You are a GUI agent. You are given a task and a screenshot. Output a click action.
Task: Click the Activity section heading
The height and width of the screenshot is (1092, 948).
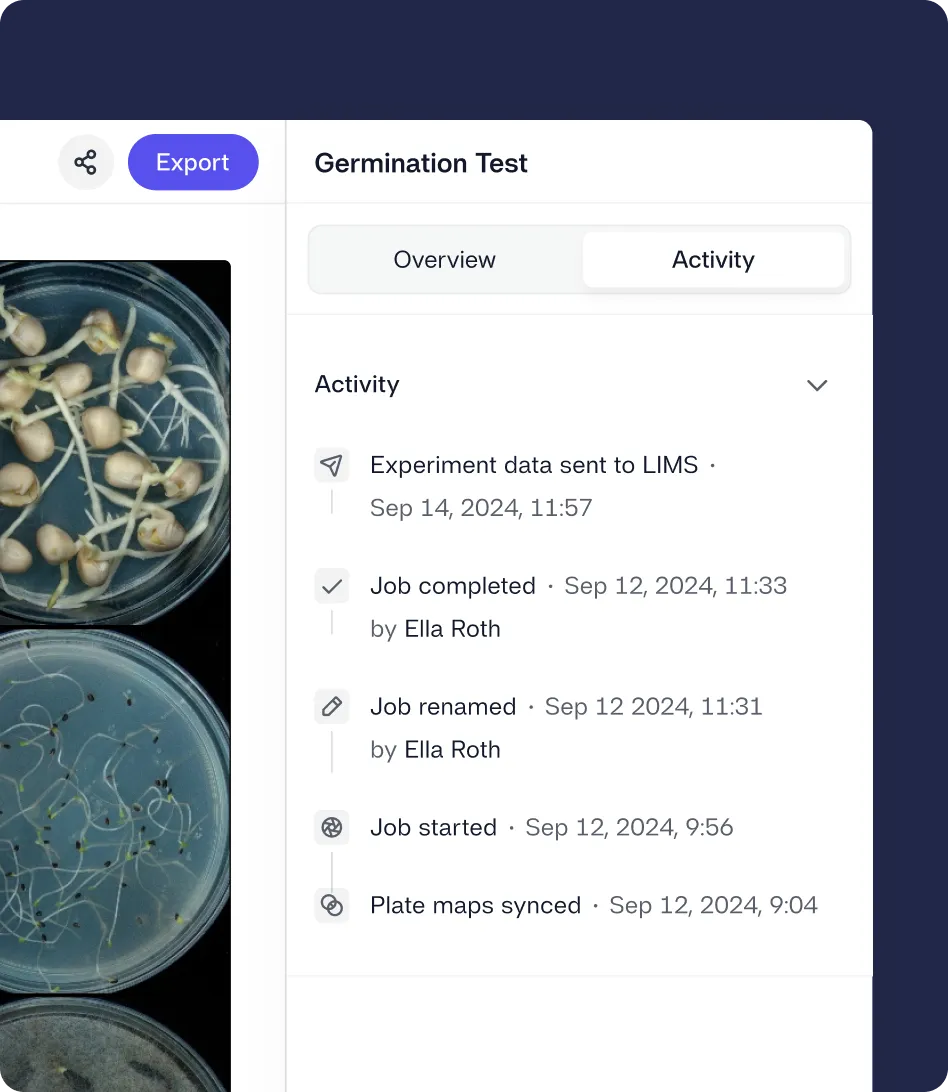357,384
